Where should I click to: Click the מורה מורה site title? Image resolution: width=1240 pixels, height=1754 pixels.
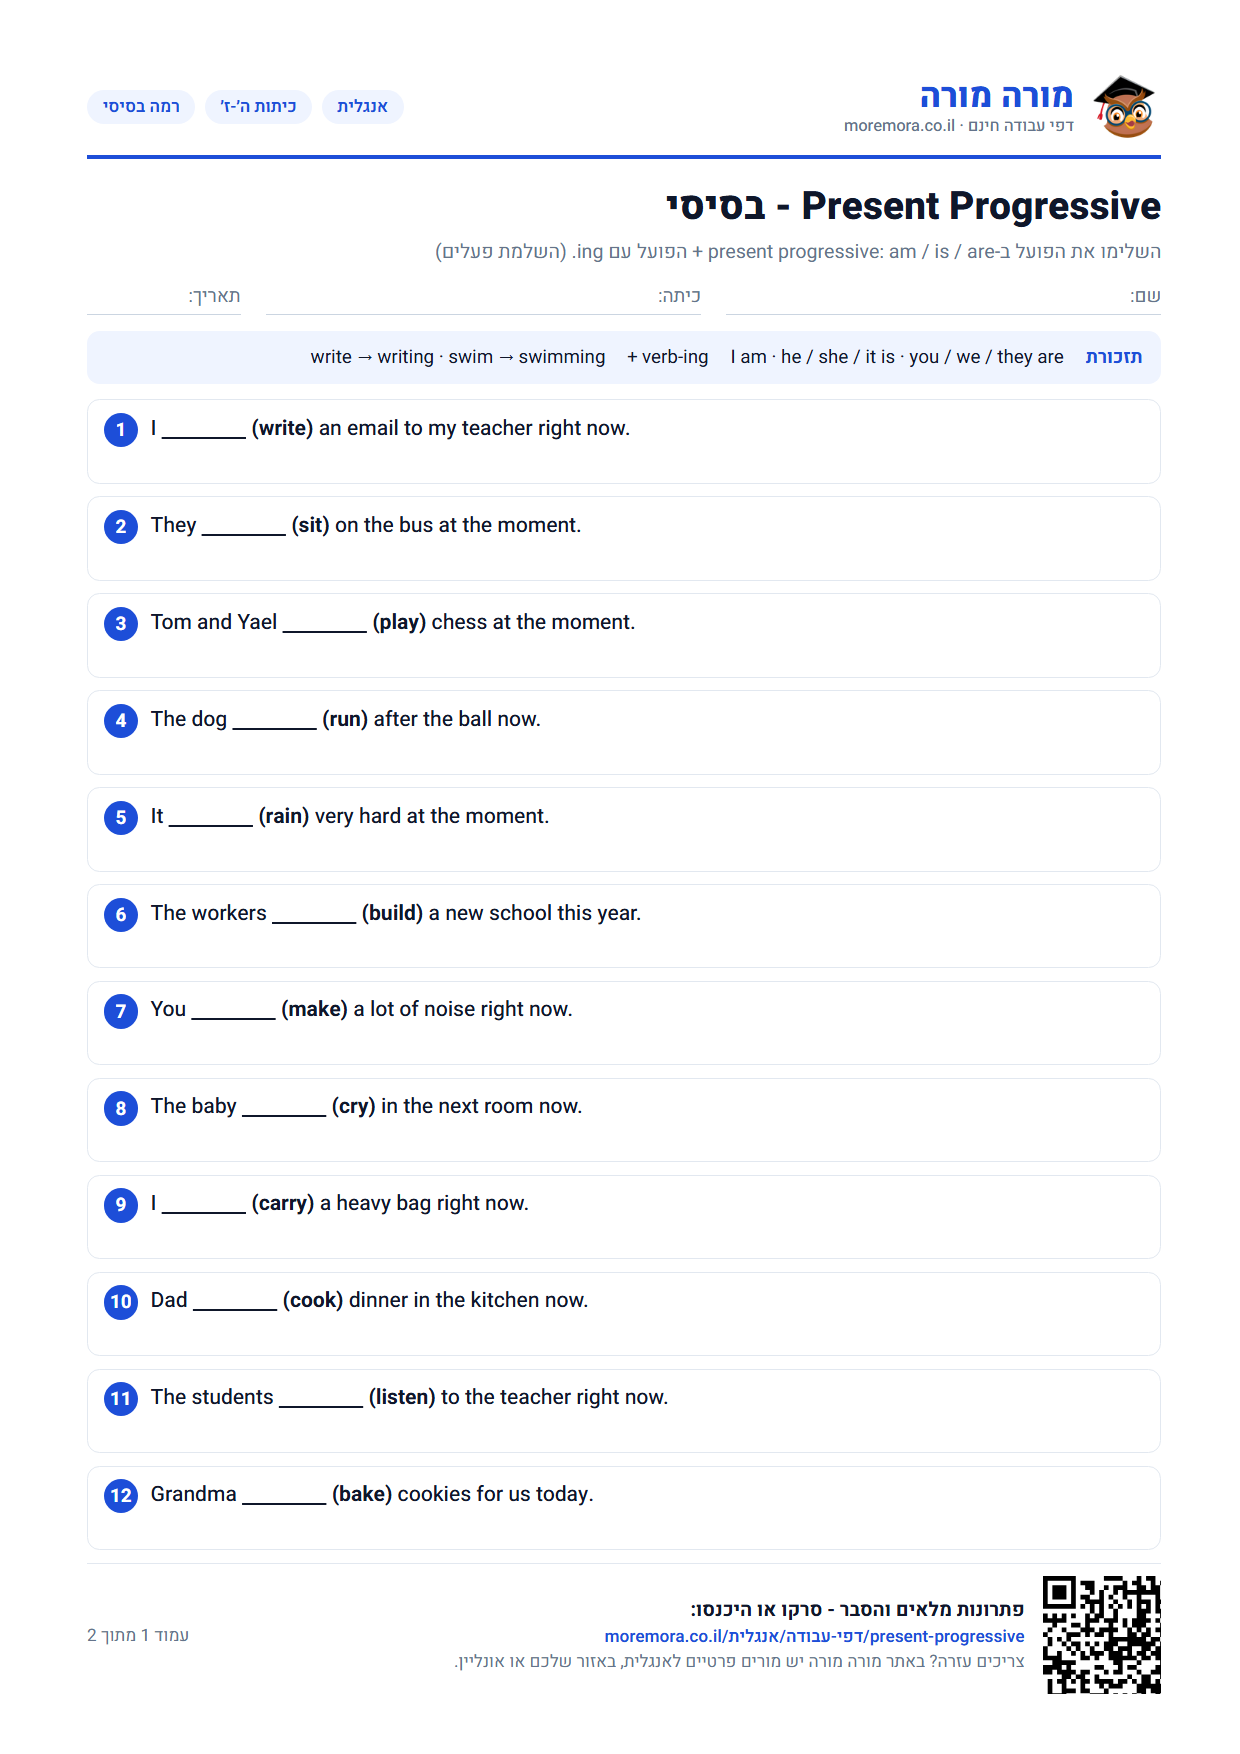coord(996,96)
